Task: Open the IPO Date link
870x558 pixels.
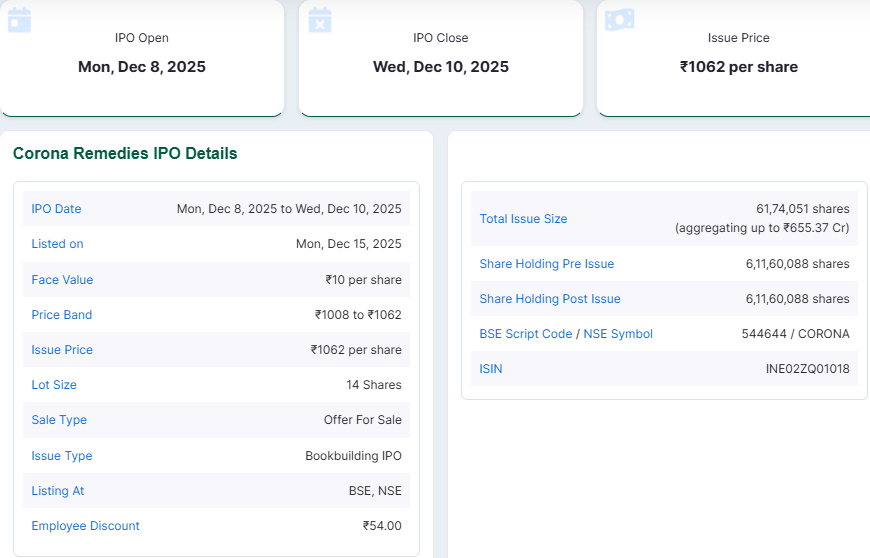Action: pos(56,209)
